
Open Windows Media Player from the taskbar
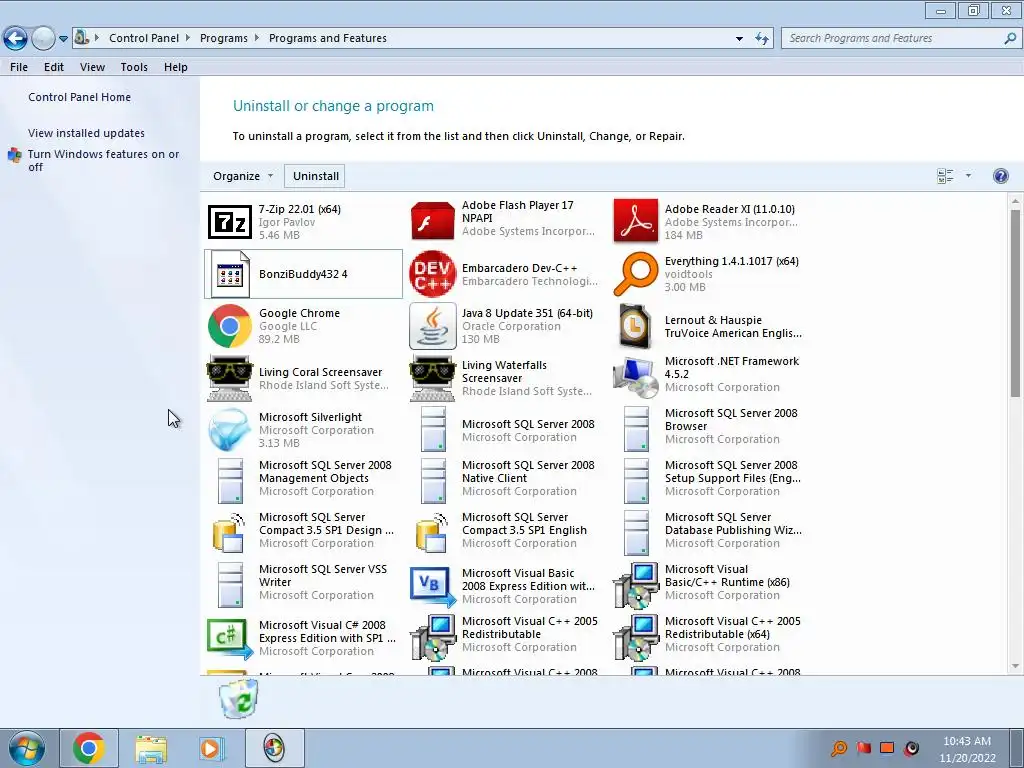click(x=212, y=748)
